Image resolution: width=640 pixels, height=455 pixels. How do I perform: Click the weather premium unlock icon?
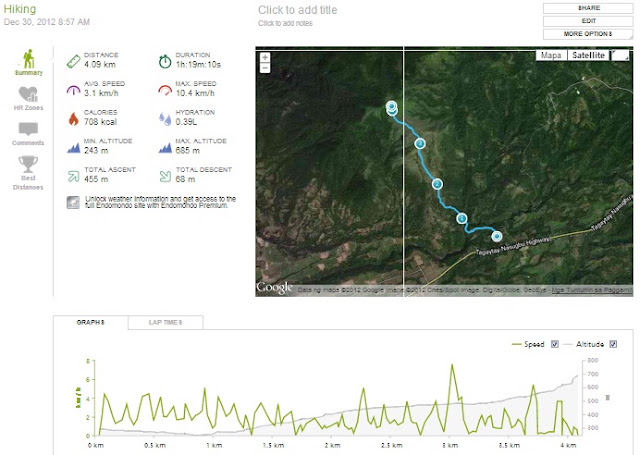click(x=73, y=202)
